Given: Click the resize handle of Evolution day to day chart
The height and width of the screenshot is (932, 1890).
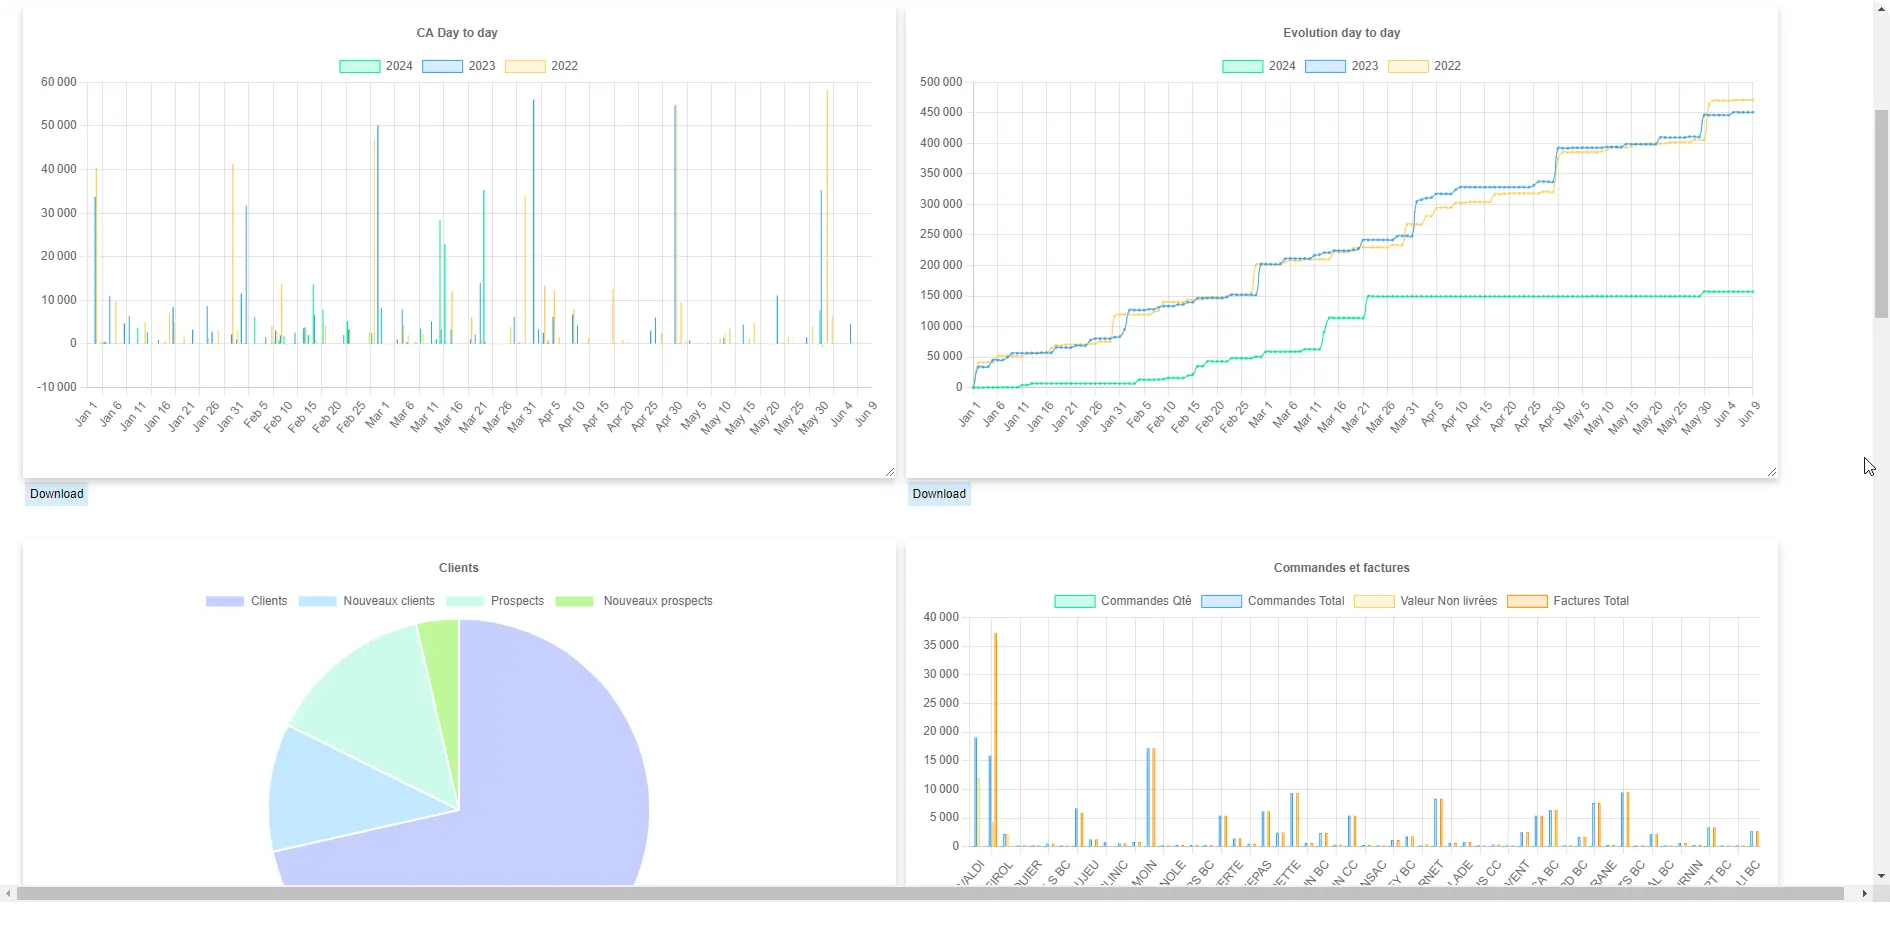Looking at the screenshot, I should pos(1772,472).
